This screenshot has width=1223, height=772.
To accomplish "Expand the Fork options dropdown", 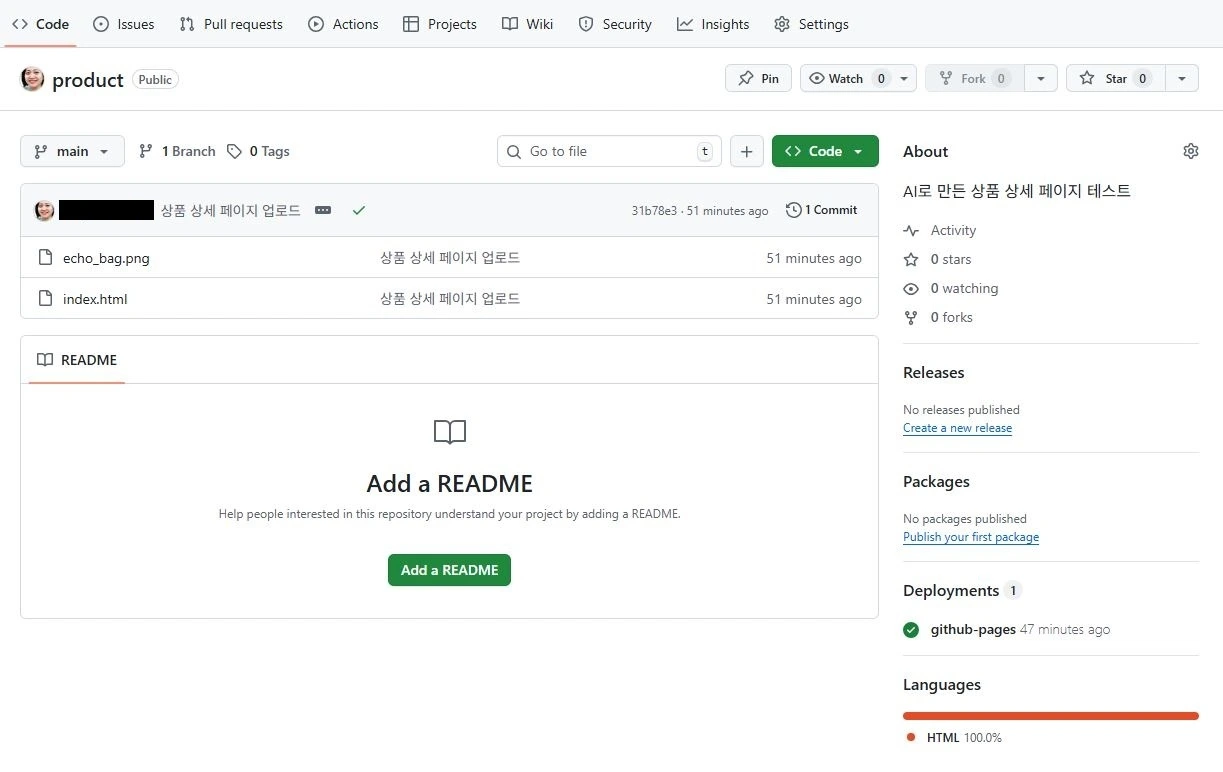I will 1041,79.
